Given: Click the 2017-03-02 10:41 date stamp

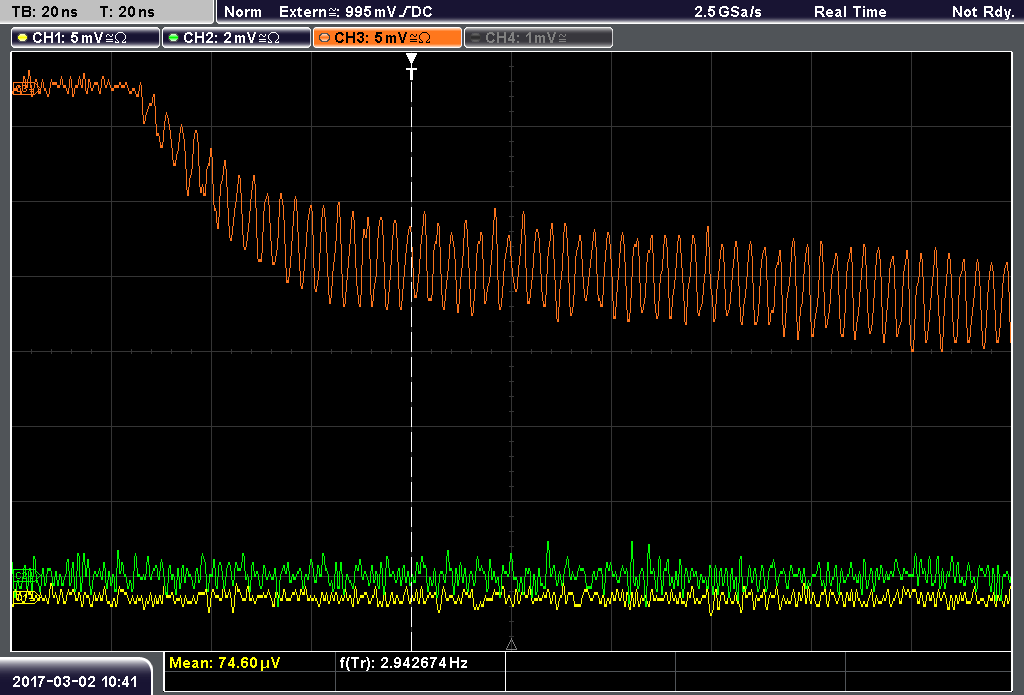Looking at the screenshot, I should coord(75,682).
